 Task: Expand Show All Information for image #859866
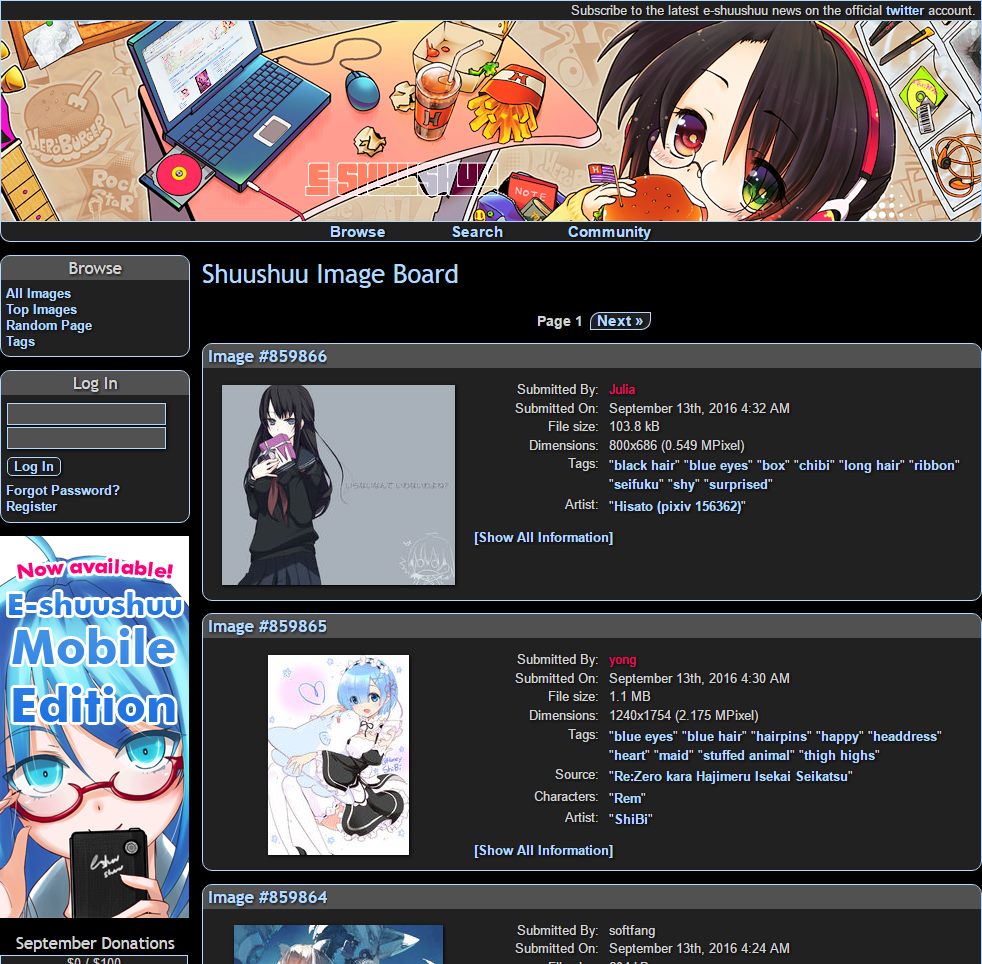(544, 537)
